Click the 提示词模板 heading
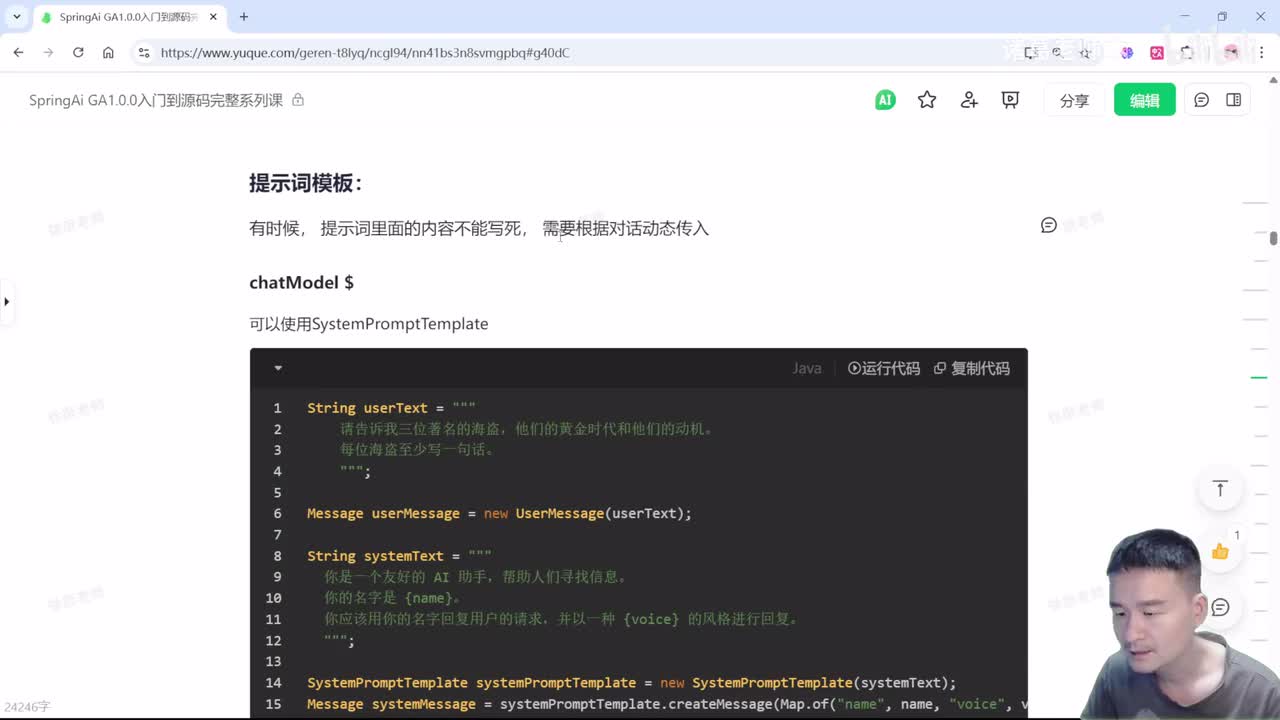1280x720 pixels. pyautogui.click(x=305, y=183)
